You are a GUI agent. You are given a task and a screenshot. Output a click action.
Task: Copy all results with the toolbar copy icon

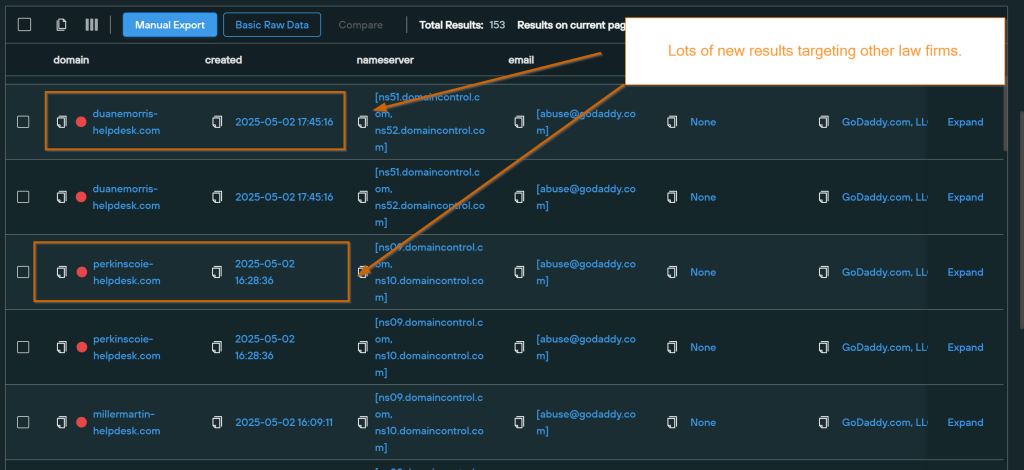61,25
